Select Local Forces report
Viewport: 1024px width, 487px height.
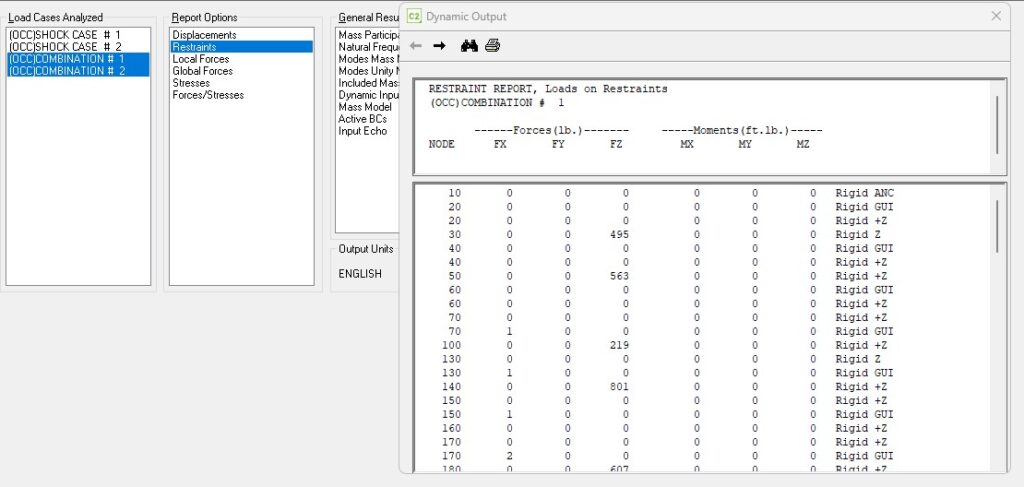[200, 59]
